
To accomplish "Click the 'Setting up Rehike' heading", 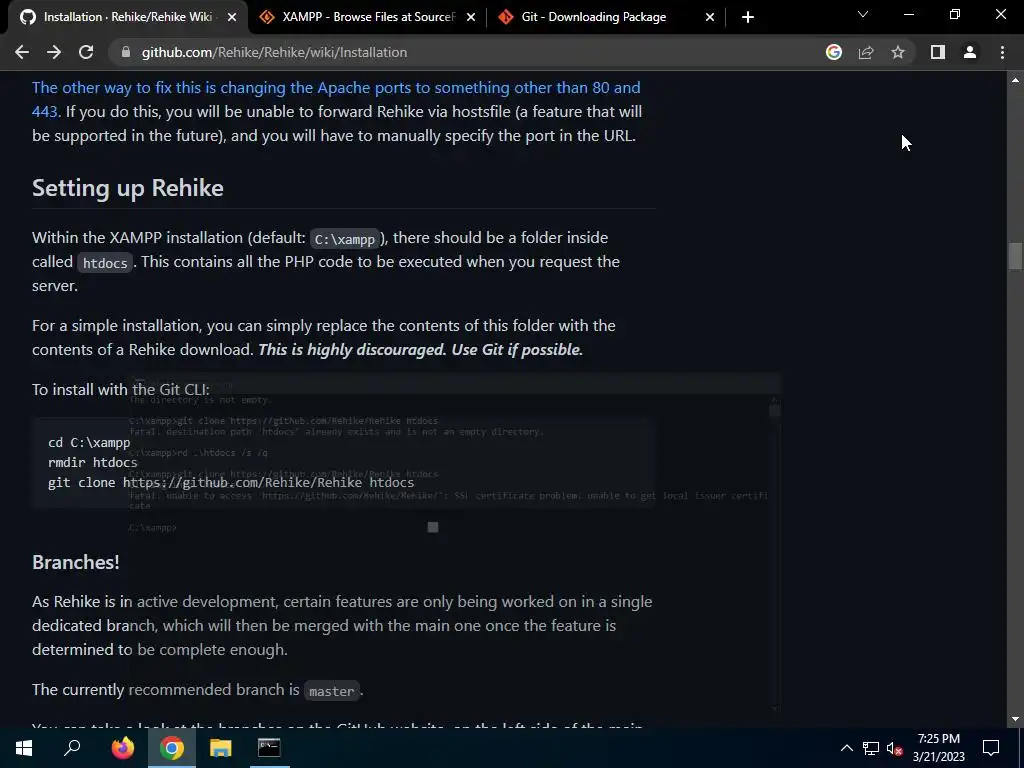I will coord(128,188).
